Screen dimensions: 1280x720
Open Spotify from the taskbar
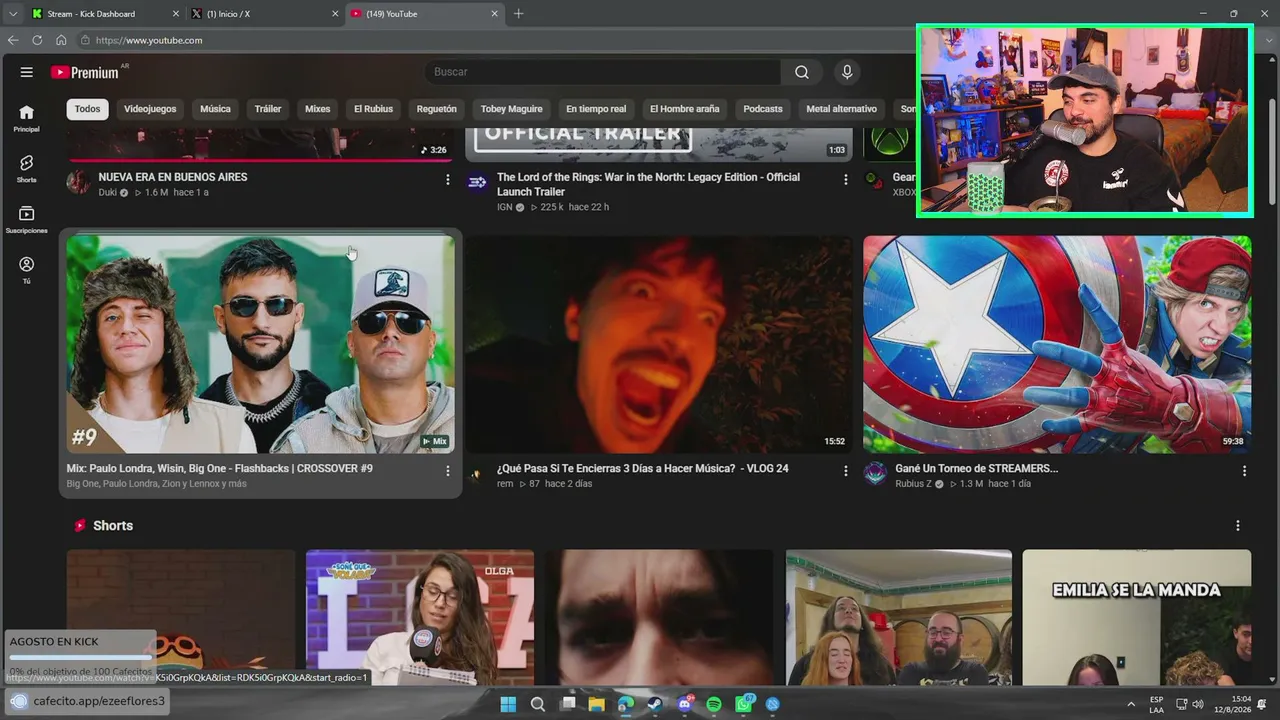(x=714, y=704)
